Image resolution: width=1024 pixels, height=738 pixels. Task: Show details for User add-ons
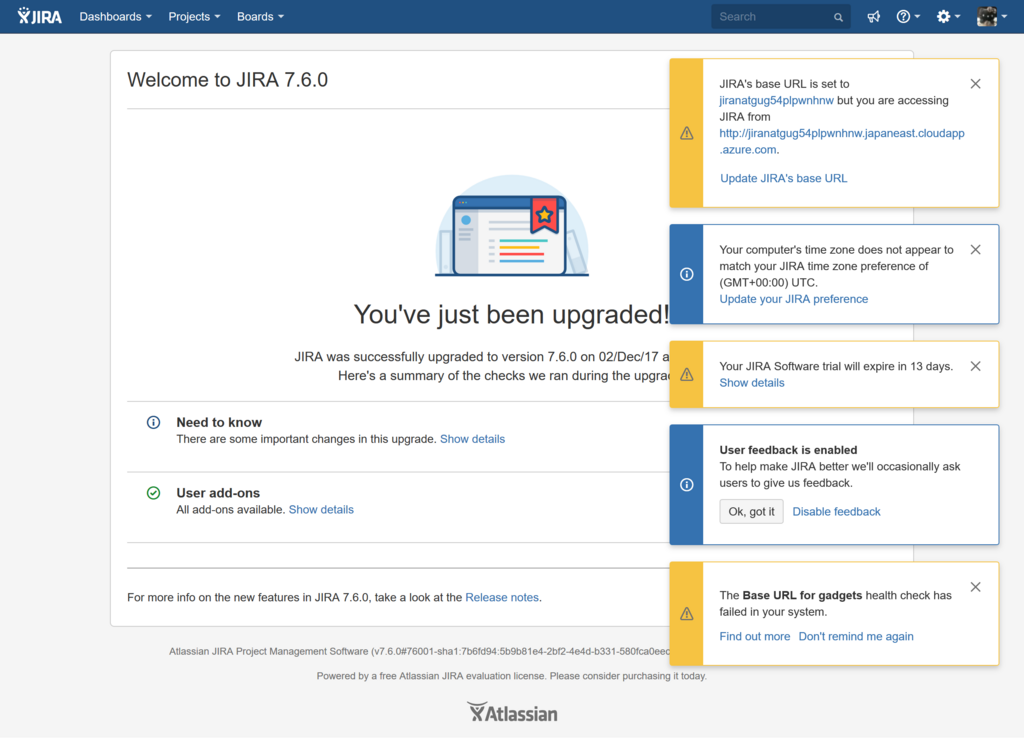click(321, 509)
